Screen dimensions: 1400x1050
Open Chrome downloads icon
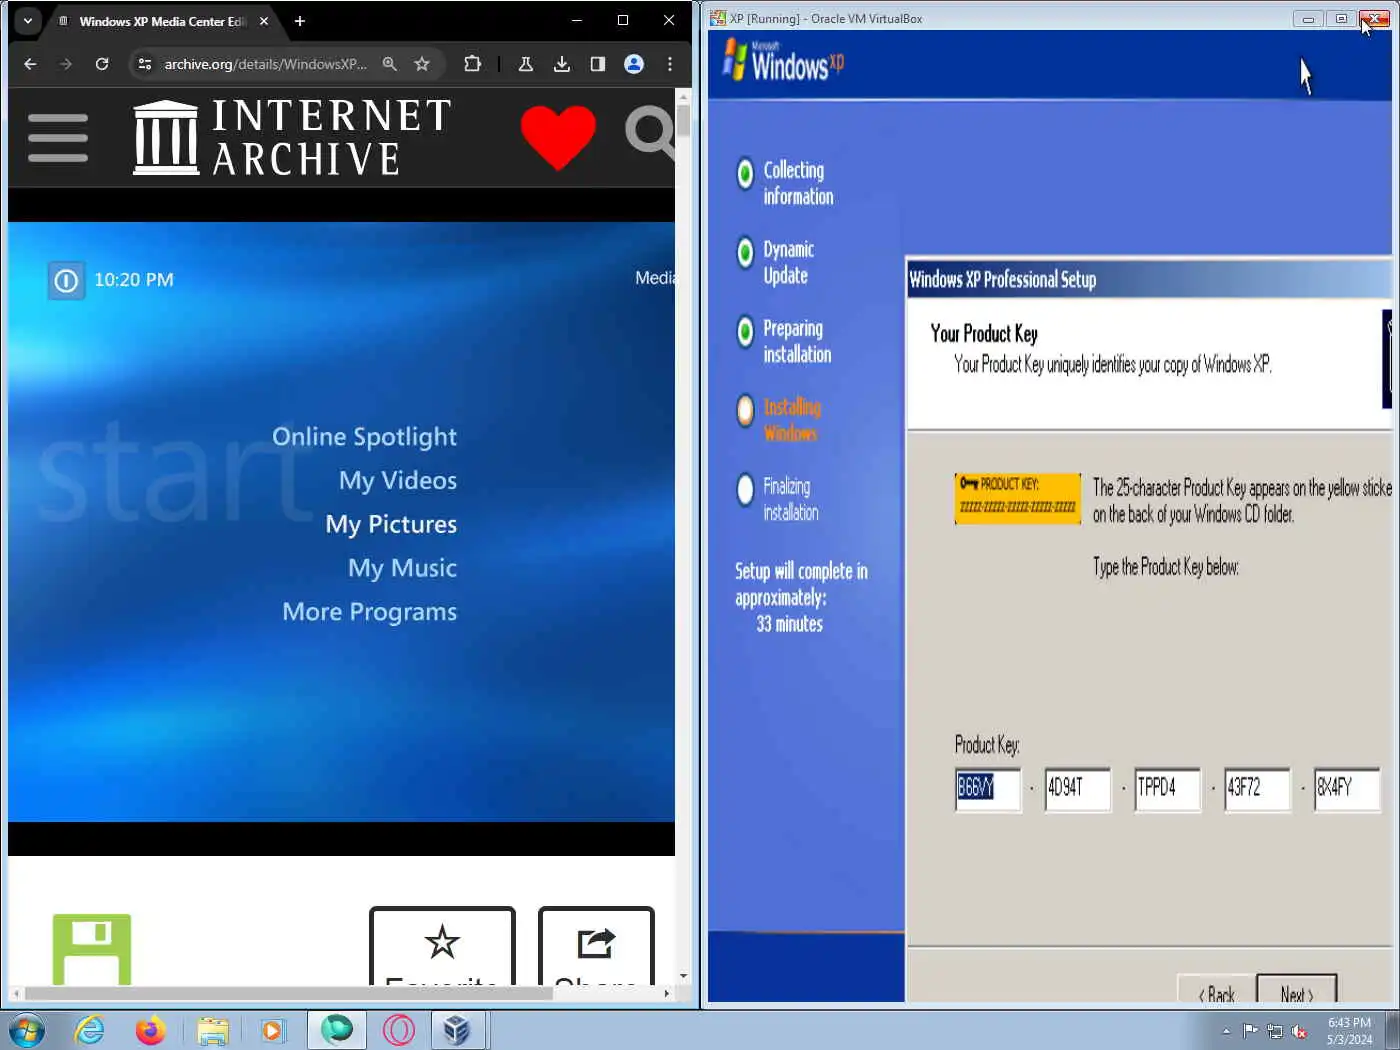(562, 64)
